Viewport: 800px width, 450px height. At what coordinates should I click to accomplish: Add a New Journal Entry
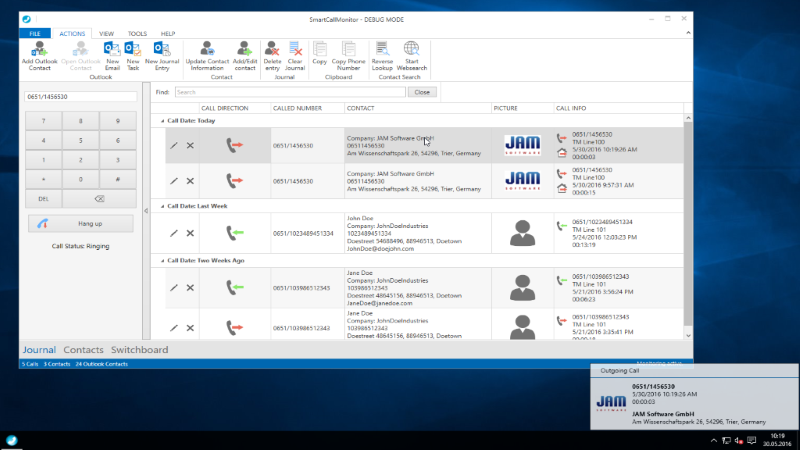[x=162, y=56]
